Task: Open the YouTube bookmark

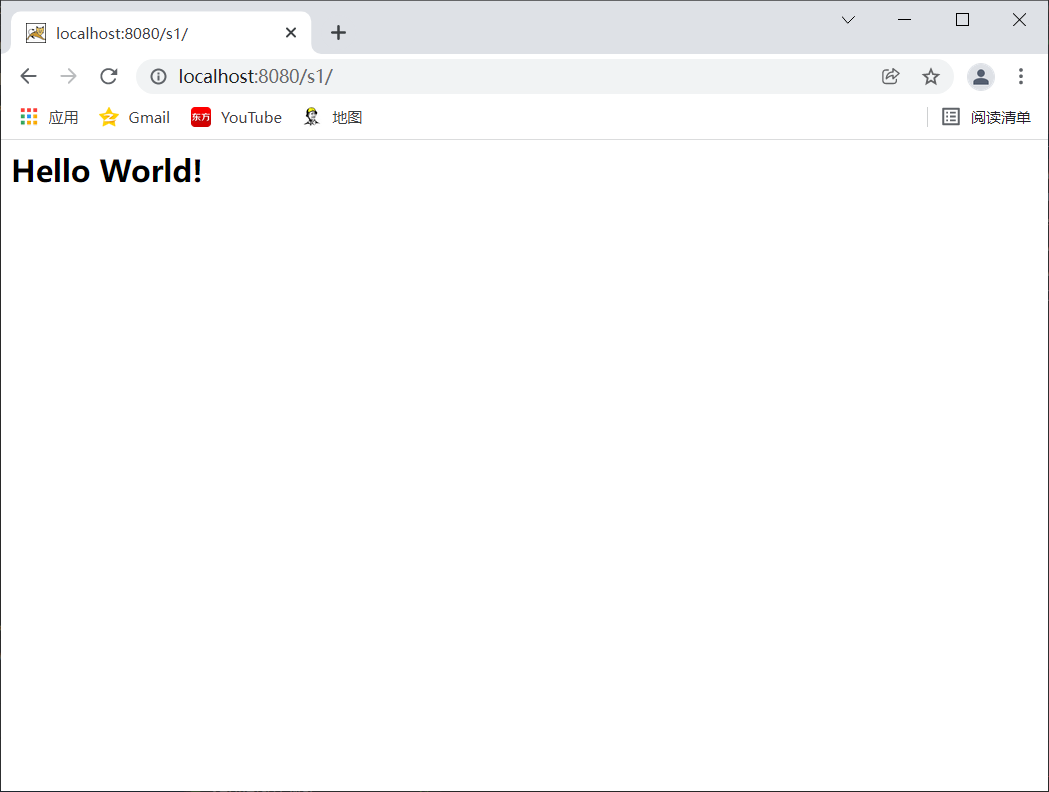Action: coord(236,118)
